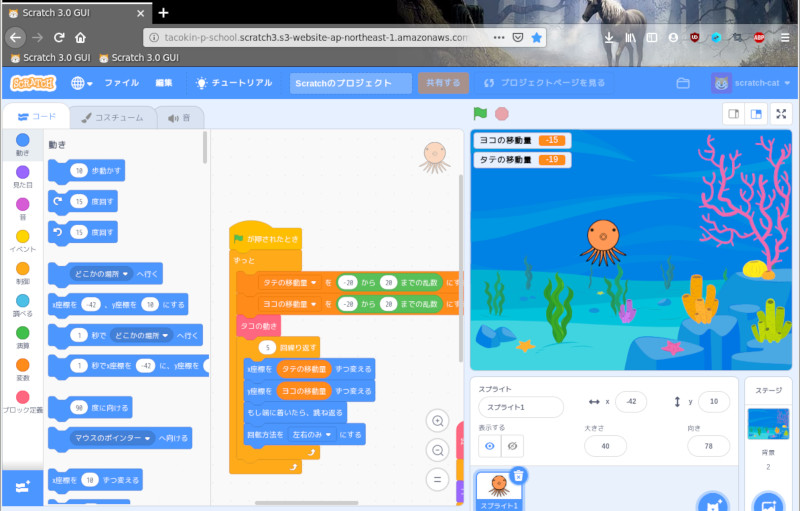800x511 pixels.
Task: Go to the browser home page
Action: 80,37
